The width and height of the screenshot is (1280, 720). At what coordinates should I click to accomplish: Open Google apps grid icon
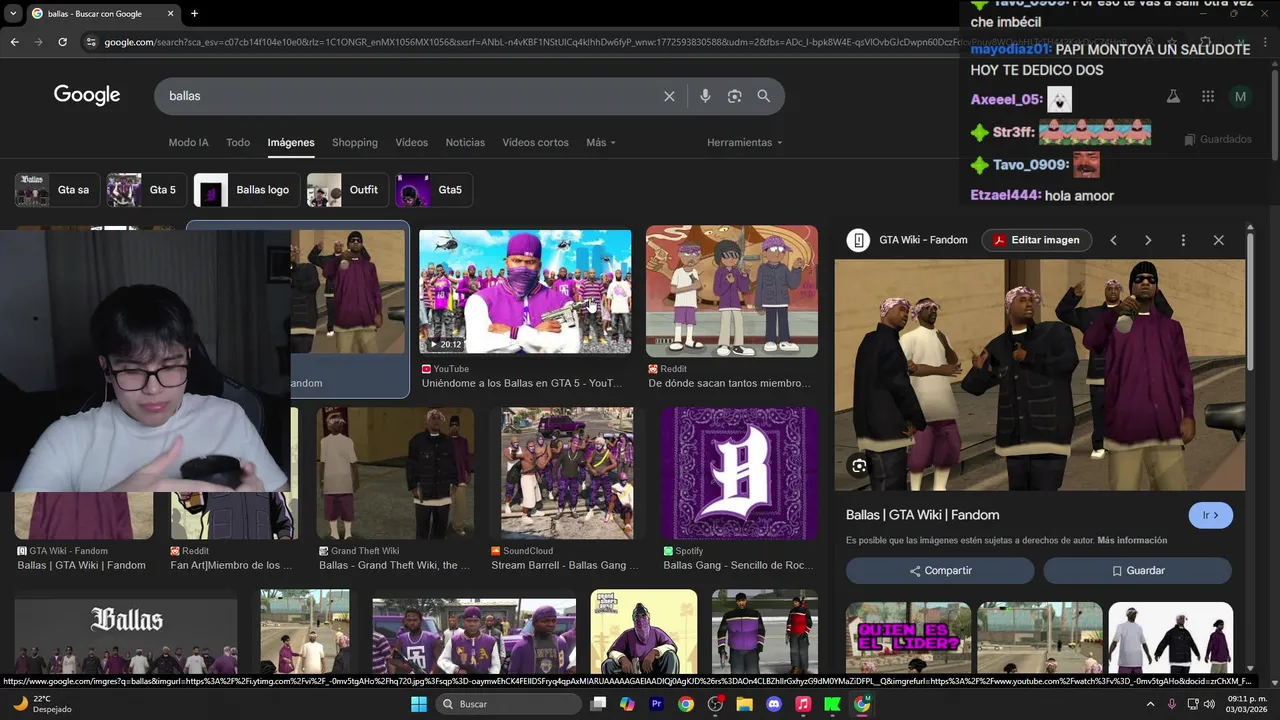[1208, 96]
